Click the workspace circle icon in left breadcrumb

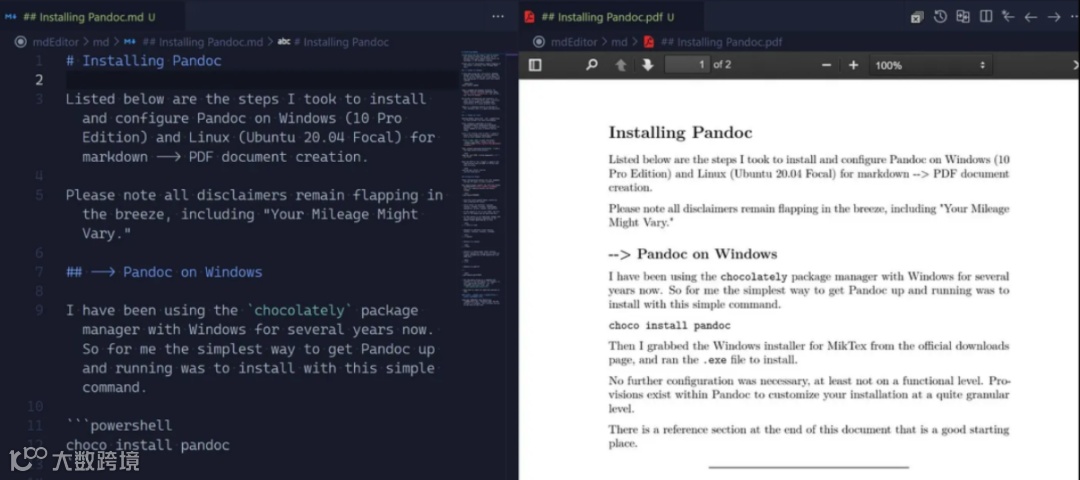20,42
